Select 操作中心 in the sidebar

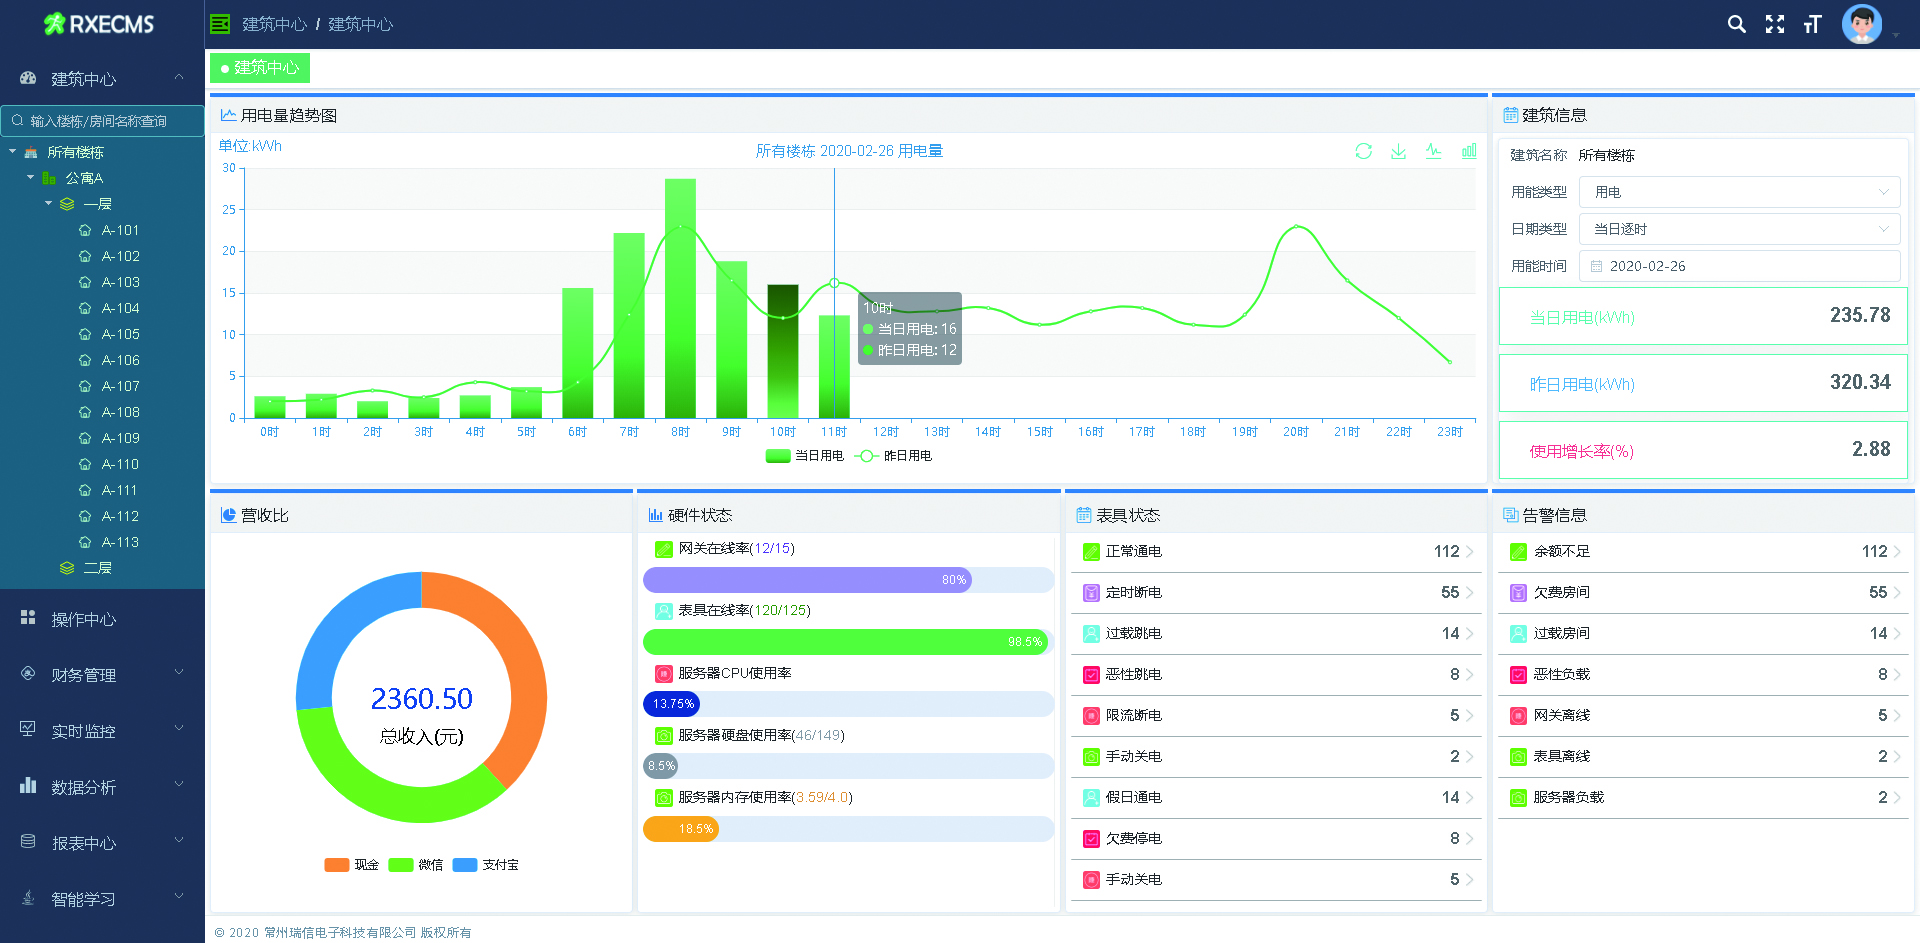84,619
